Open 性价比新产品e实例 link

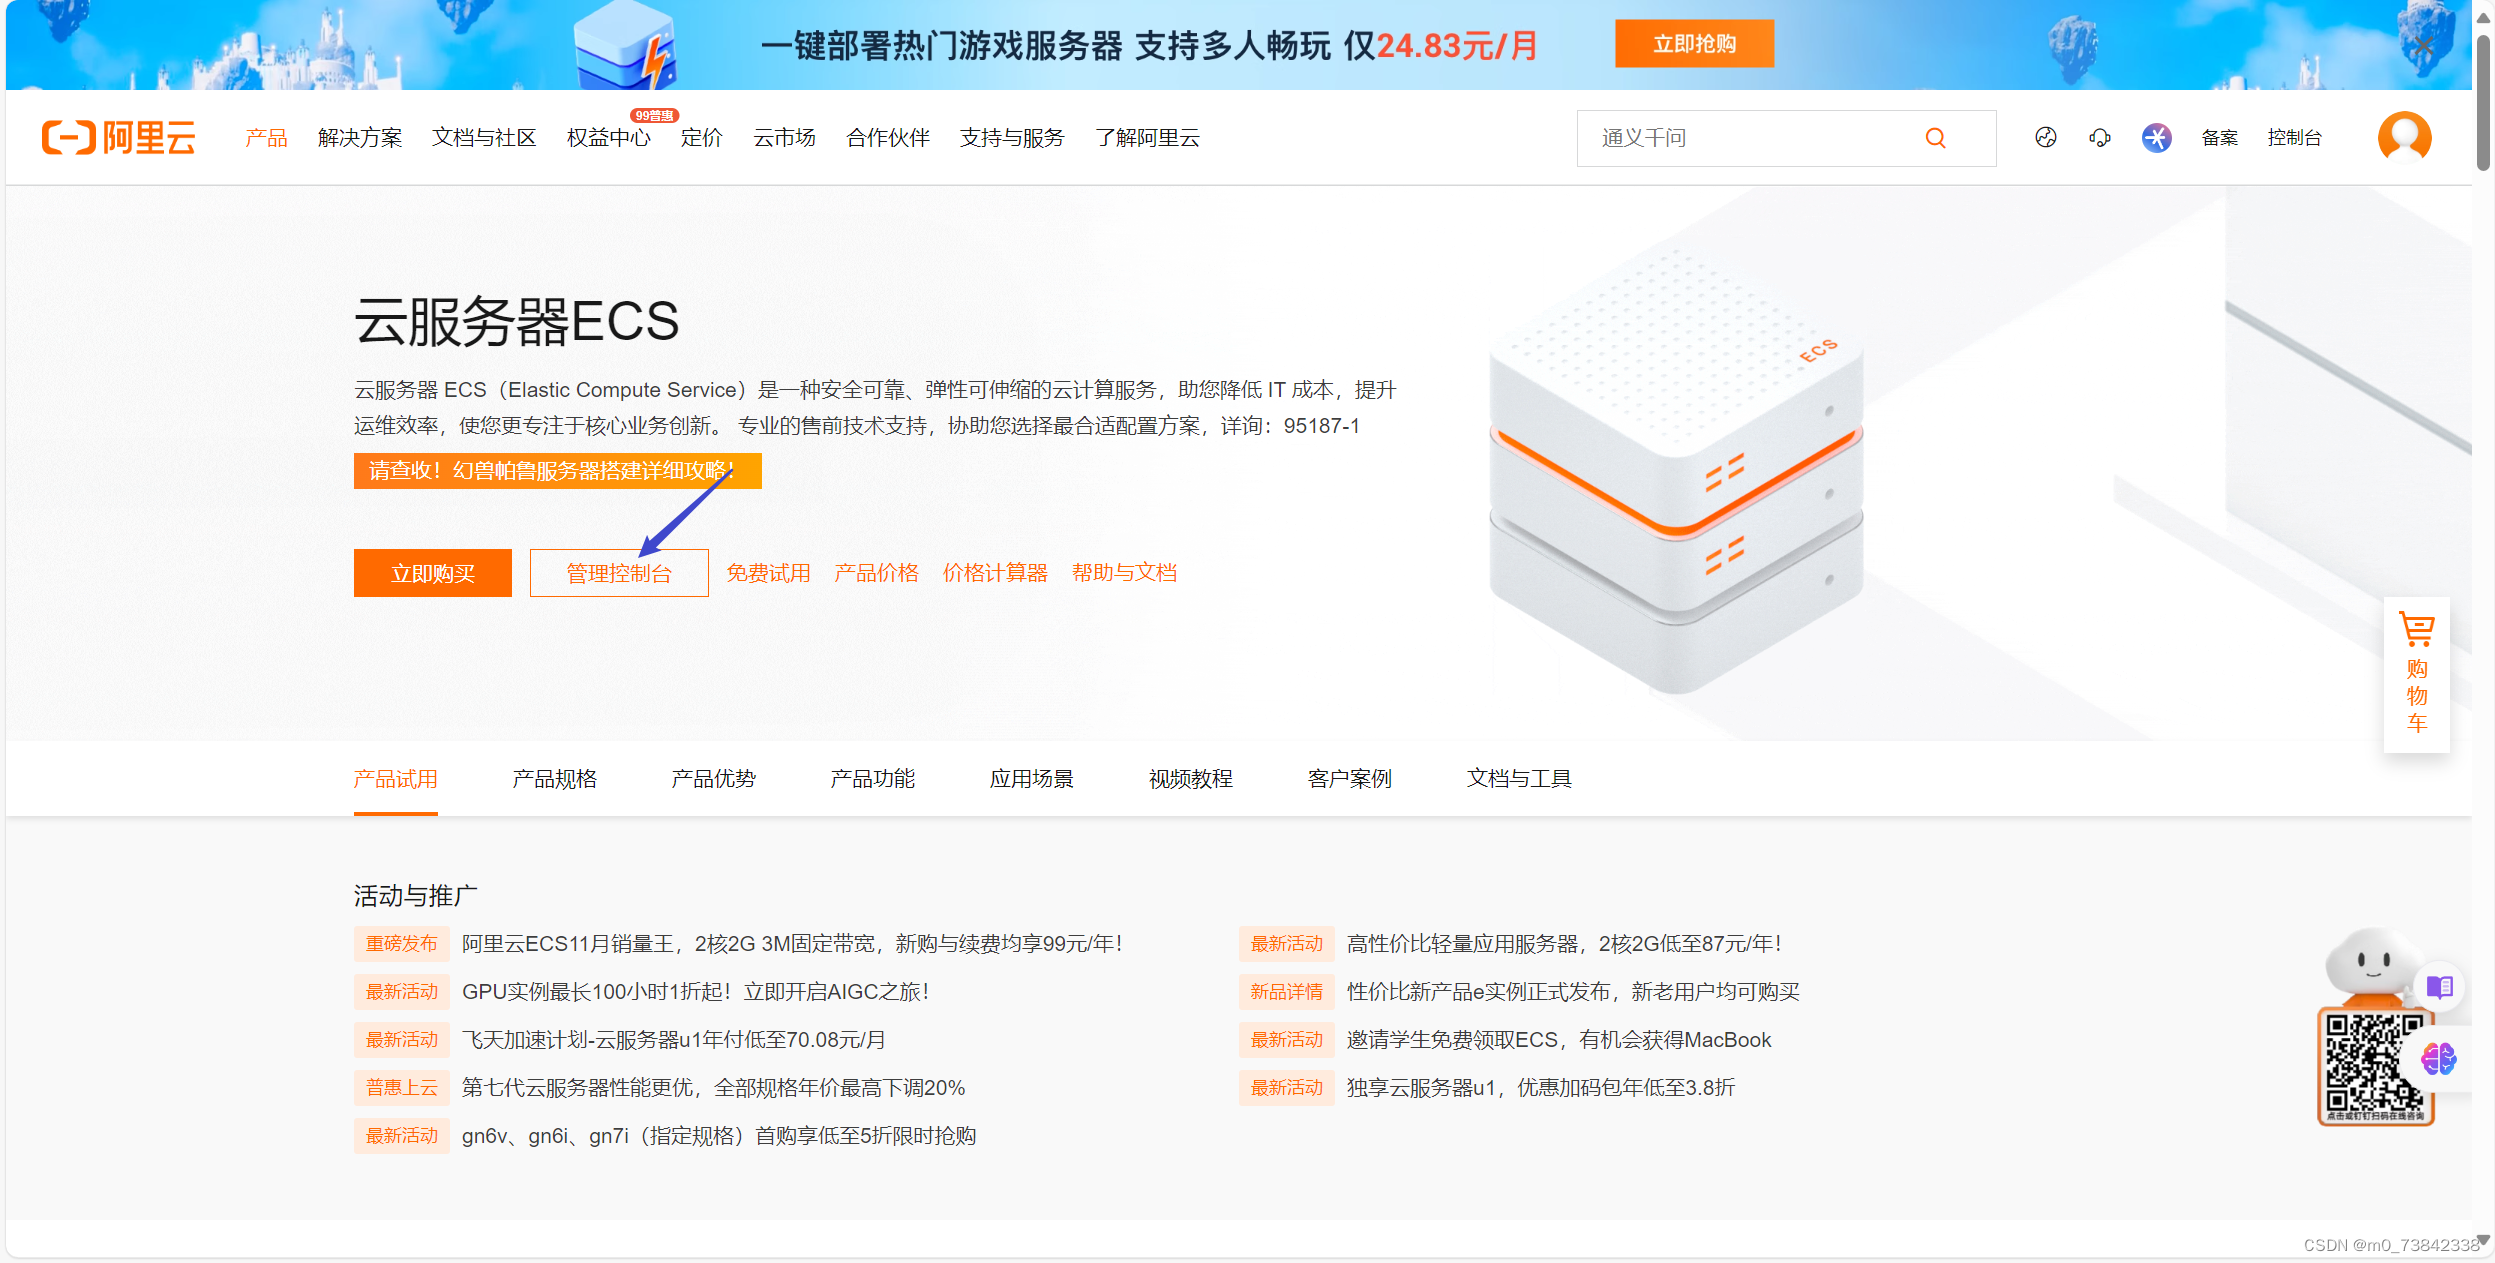pyautogui.click(x=1573, y=992)
